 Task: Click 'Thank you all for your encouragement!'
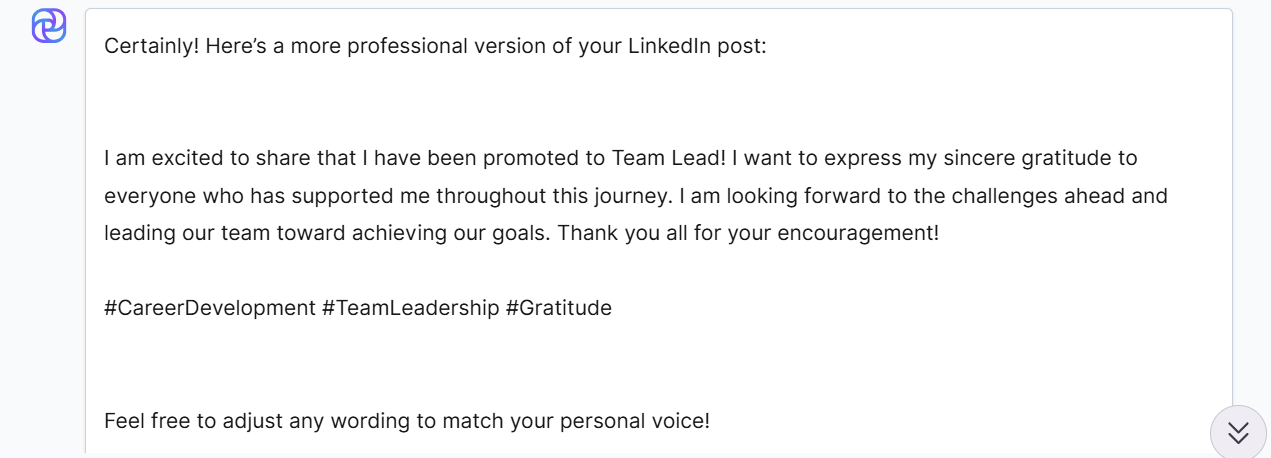click(749, 233)
